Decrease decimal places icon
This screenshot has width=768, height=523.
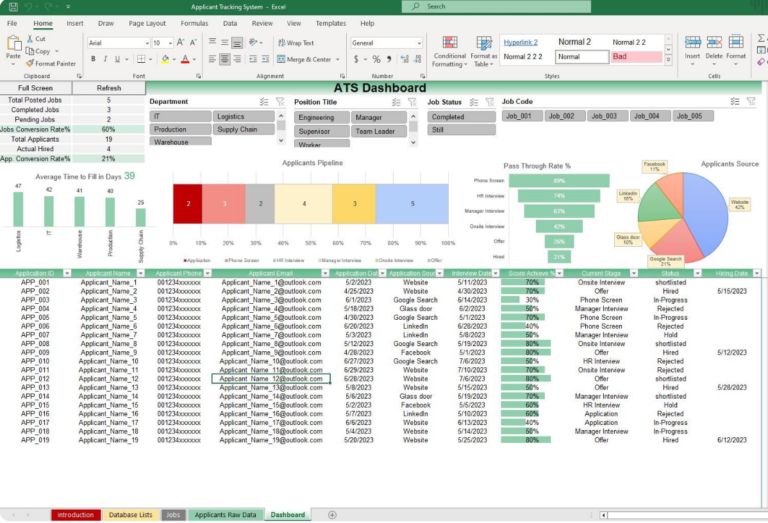tap(417, 59)
